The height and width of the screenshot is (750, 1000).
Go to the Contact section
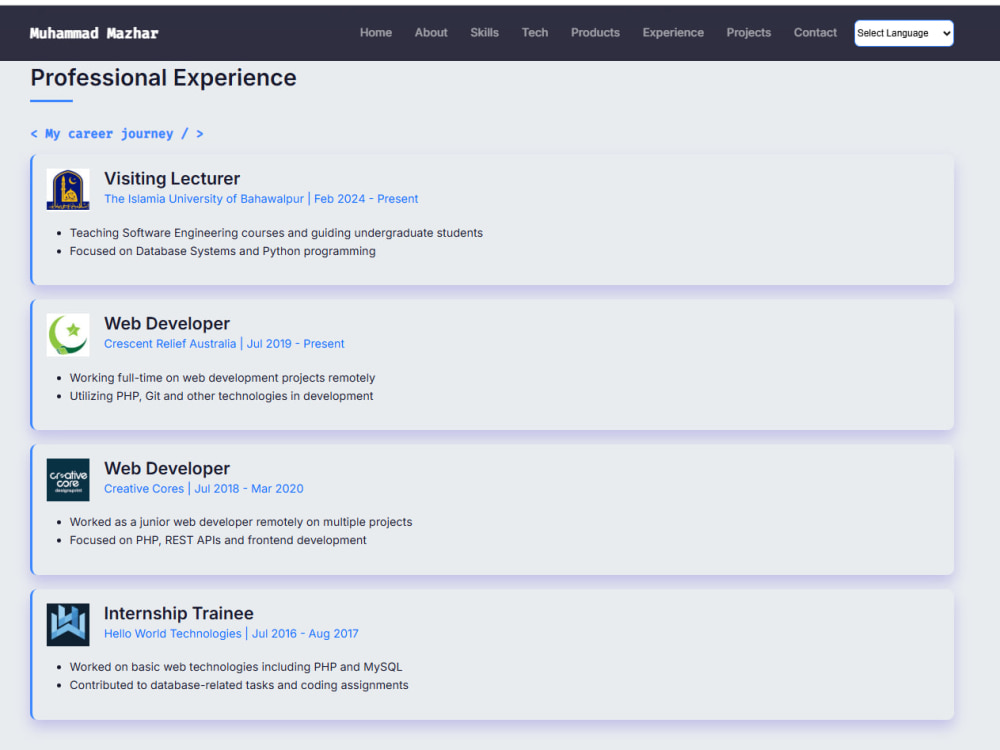(815, 33)
